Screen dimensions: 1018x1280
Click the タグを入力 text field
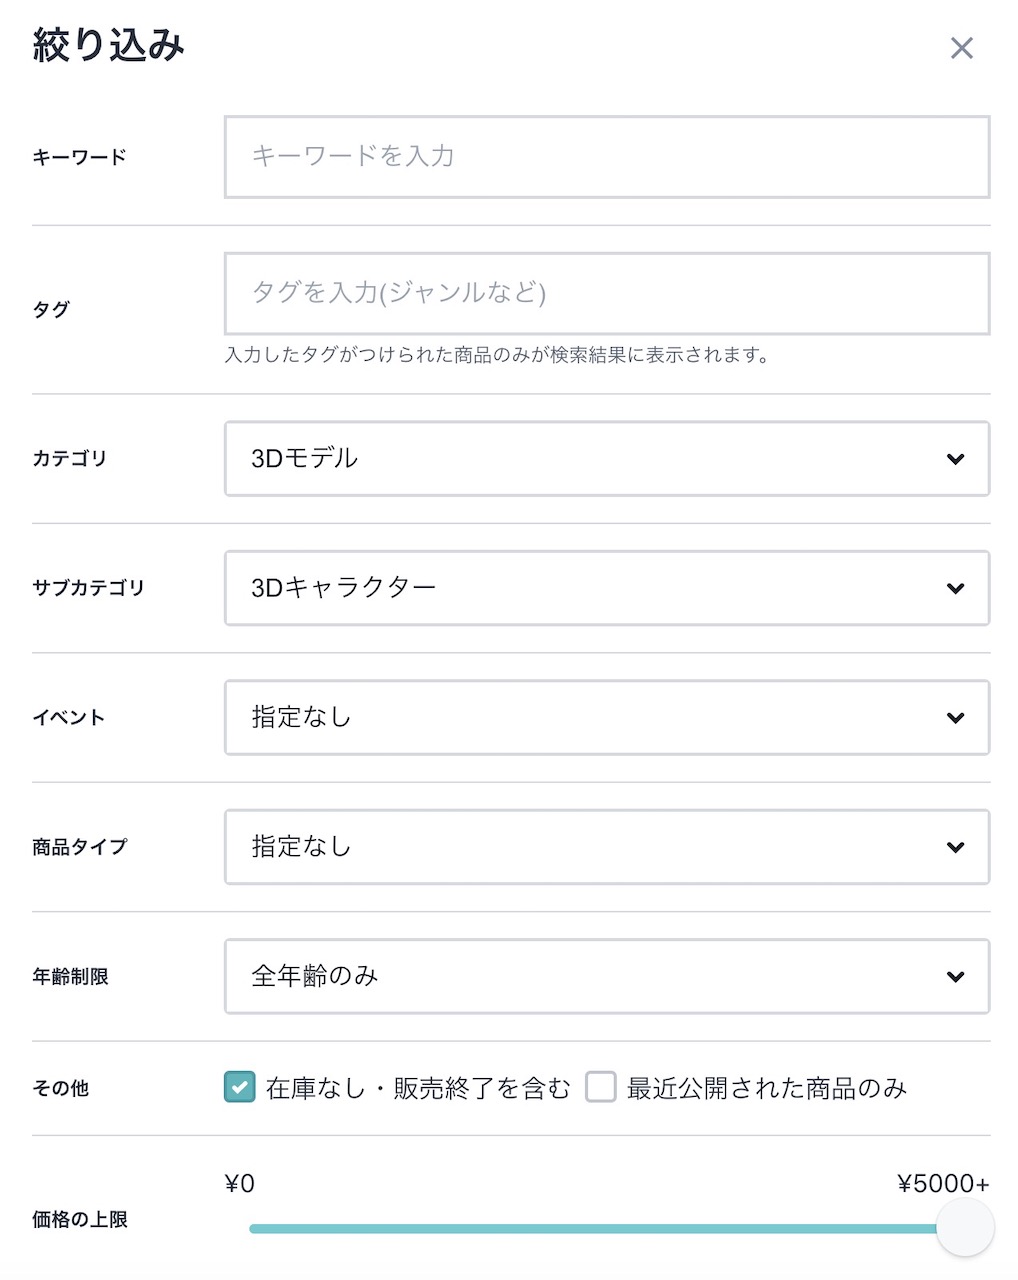point(605,294)
